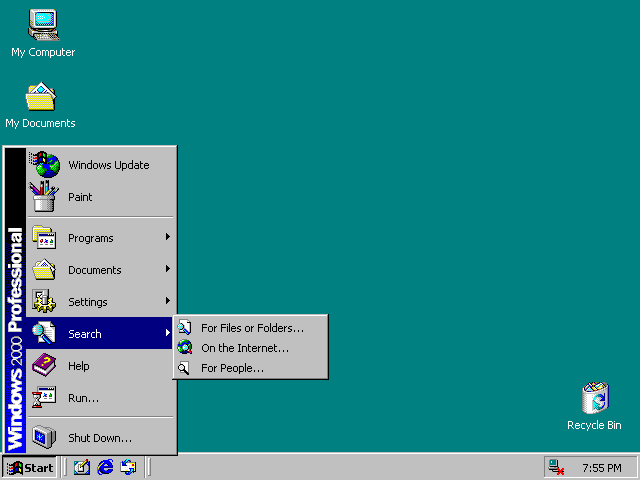
Task: Click the Settings gear icon in Start menu
Action: click(44, 301)
